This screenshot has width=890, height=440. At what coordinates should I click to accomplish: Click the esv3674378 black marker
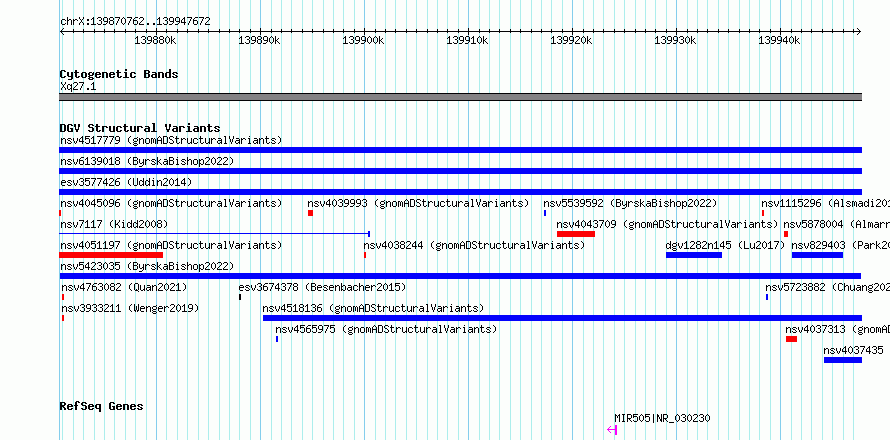(x=240, y=297)
